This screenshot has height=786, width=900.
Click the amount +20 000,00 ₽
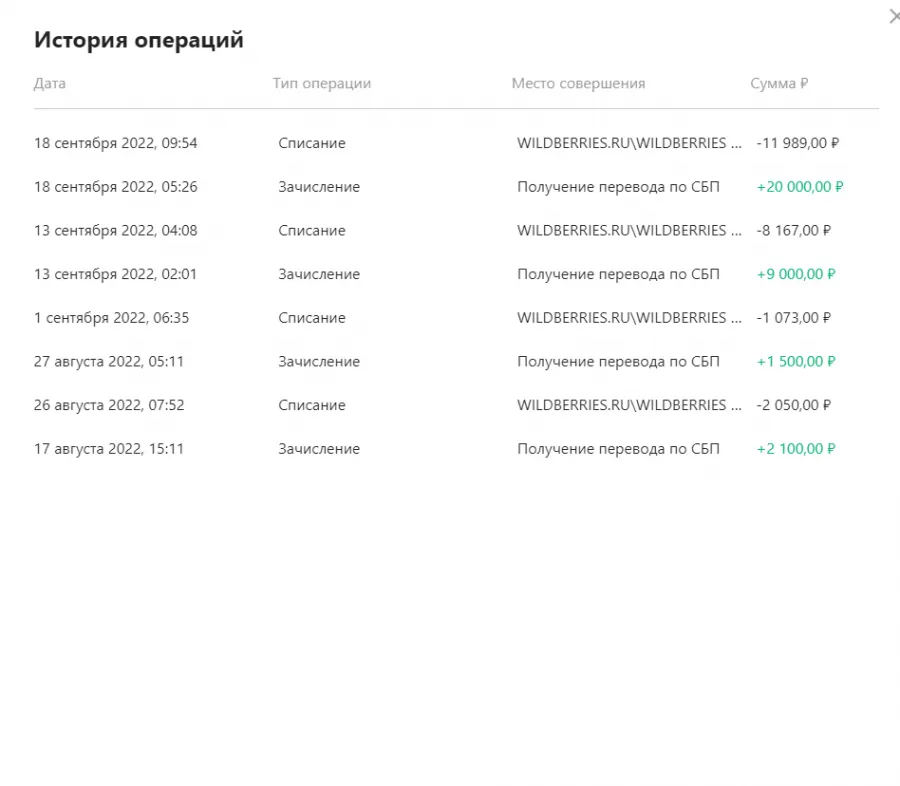click(800, 187)
